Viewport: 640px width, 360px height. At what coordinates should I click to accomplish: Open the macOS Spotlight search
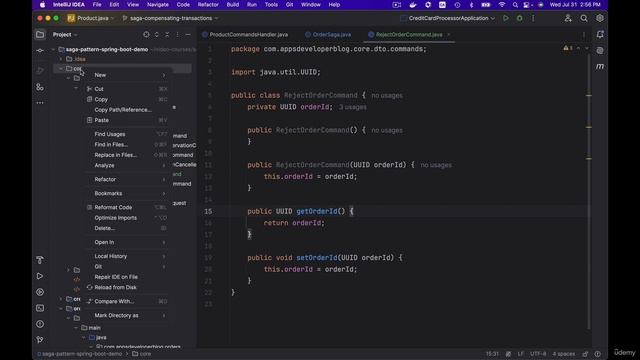pyautogui.click(x=515, y=5)
